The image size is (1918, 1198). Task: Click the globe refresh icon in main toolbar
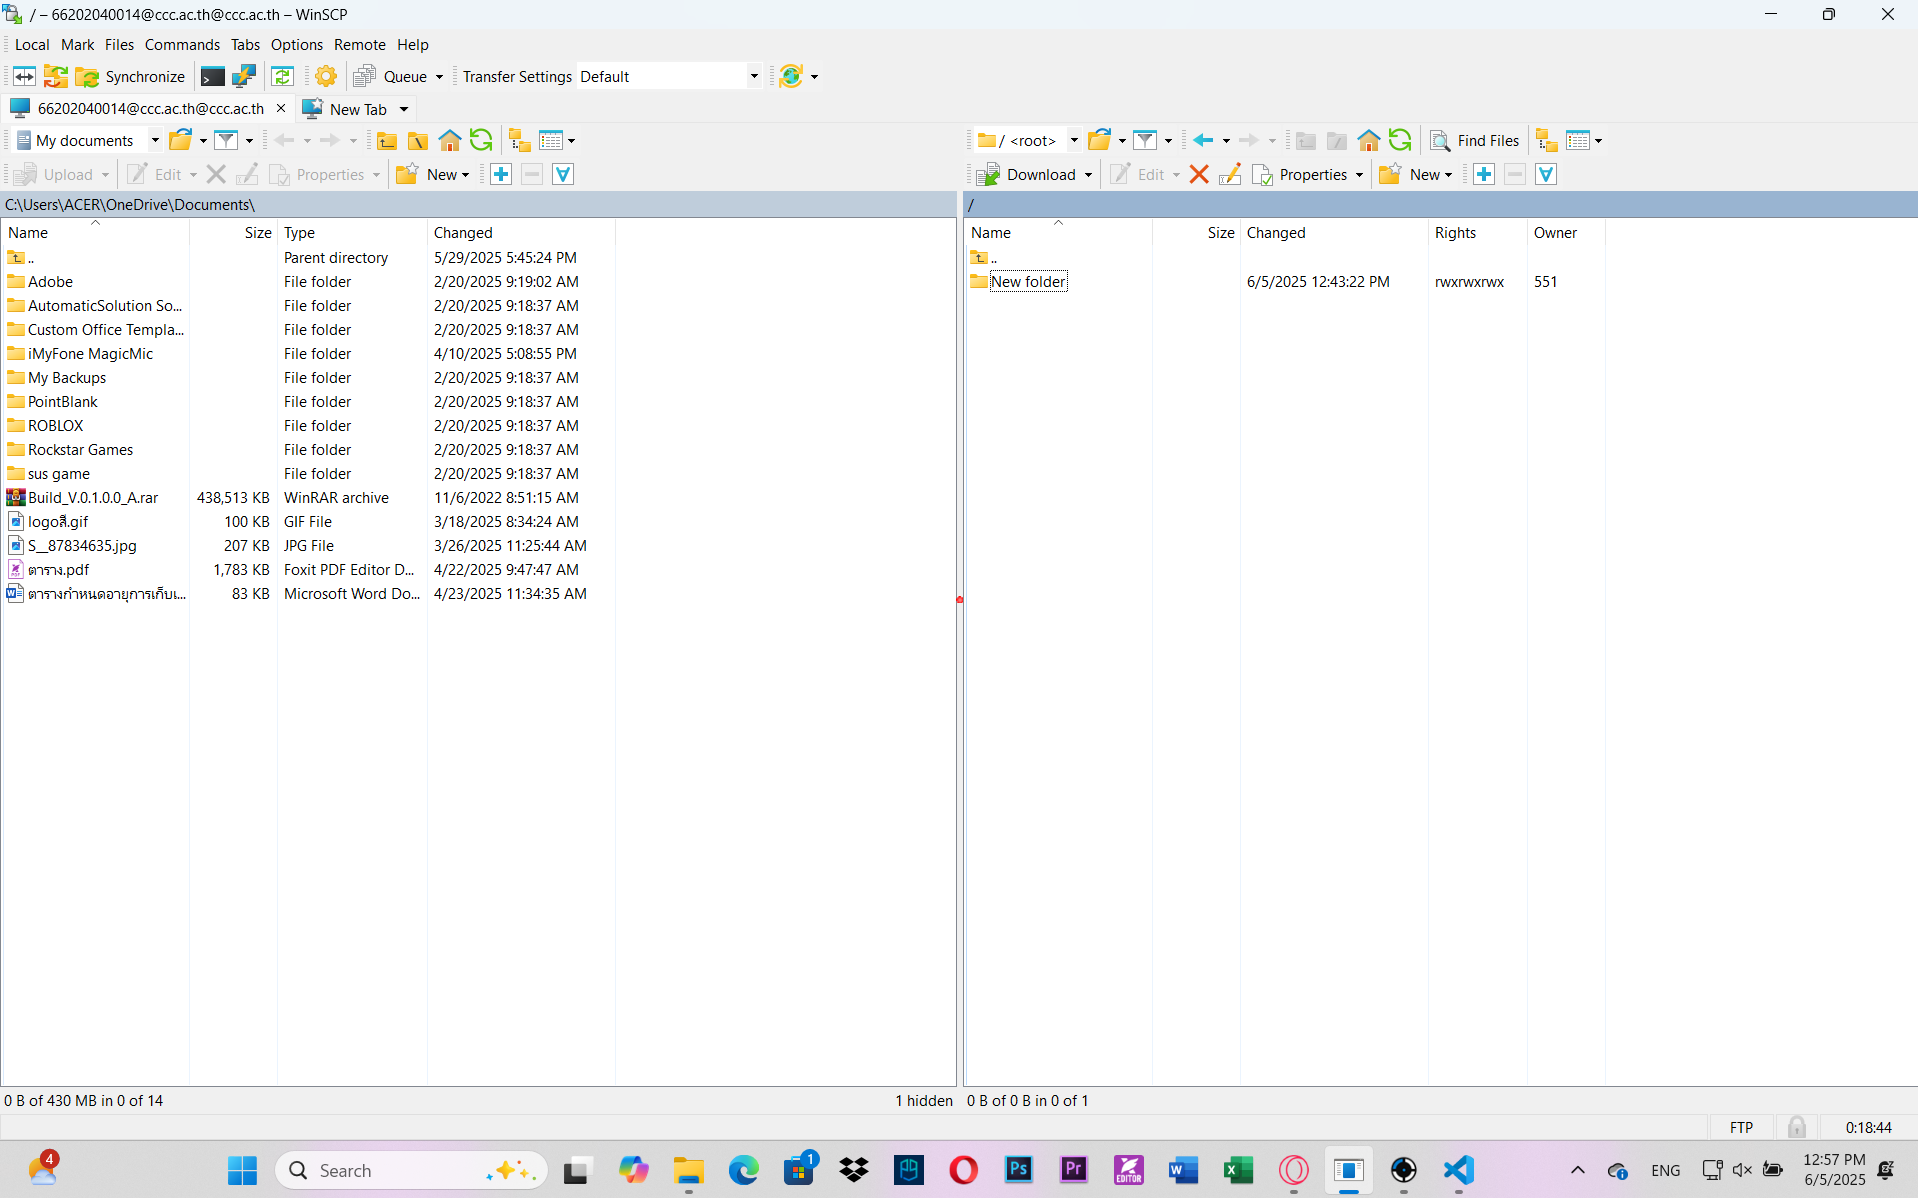click(791, 76)
